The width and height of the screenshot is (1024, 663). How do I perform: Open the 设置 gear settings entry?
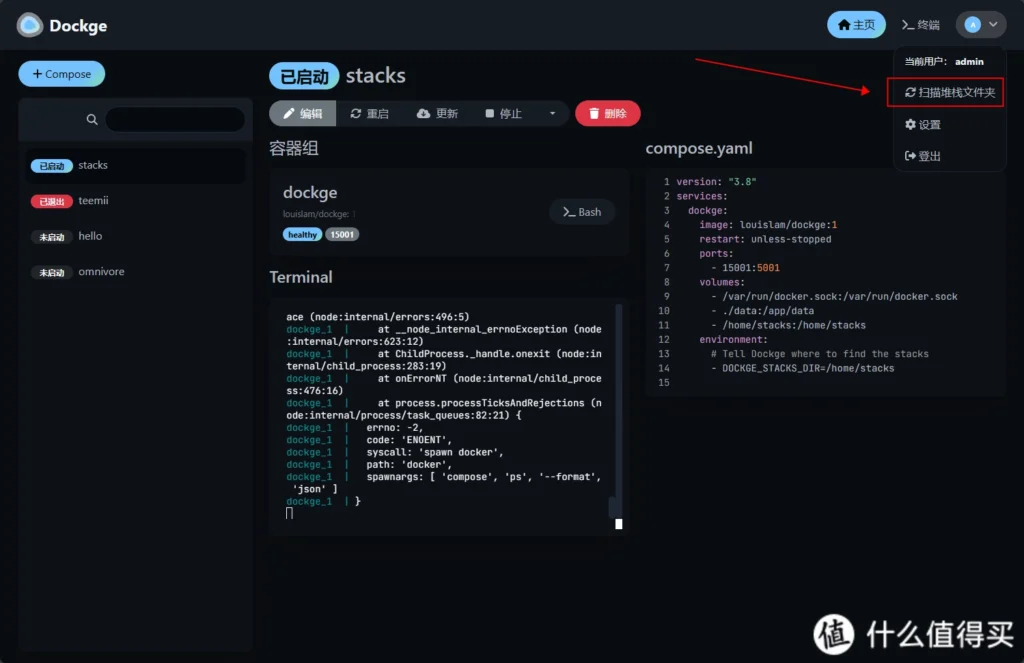[922, 125]
